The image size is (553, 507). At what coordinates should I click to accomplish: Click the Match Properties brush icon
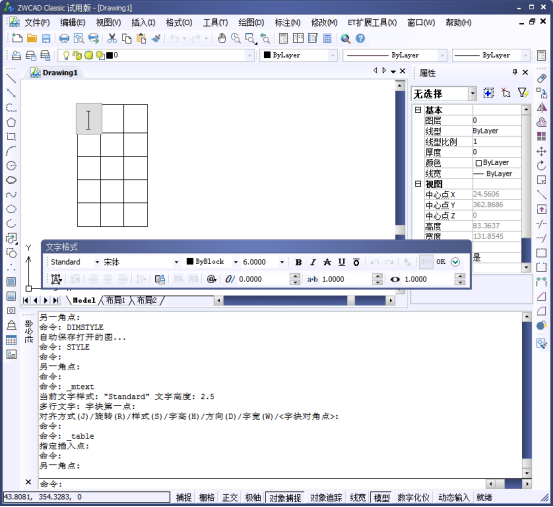[156, 38]
